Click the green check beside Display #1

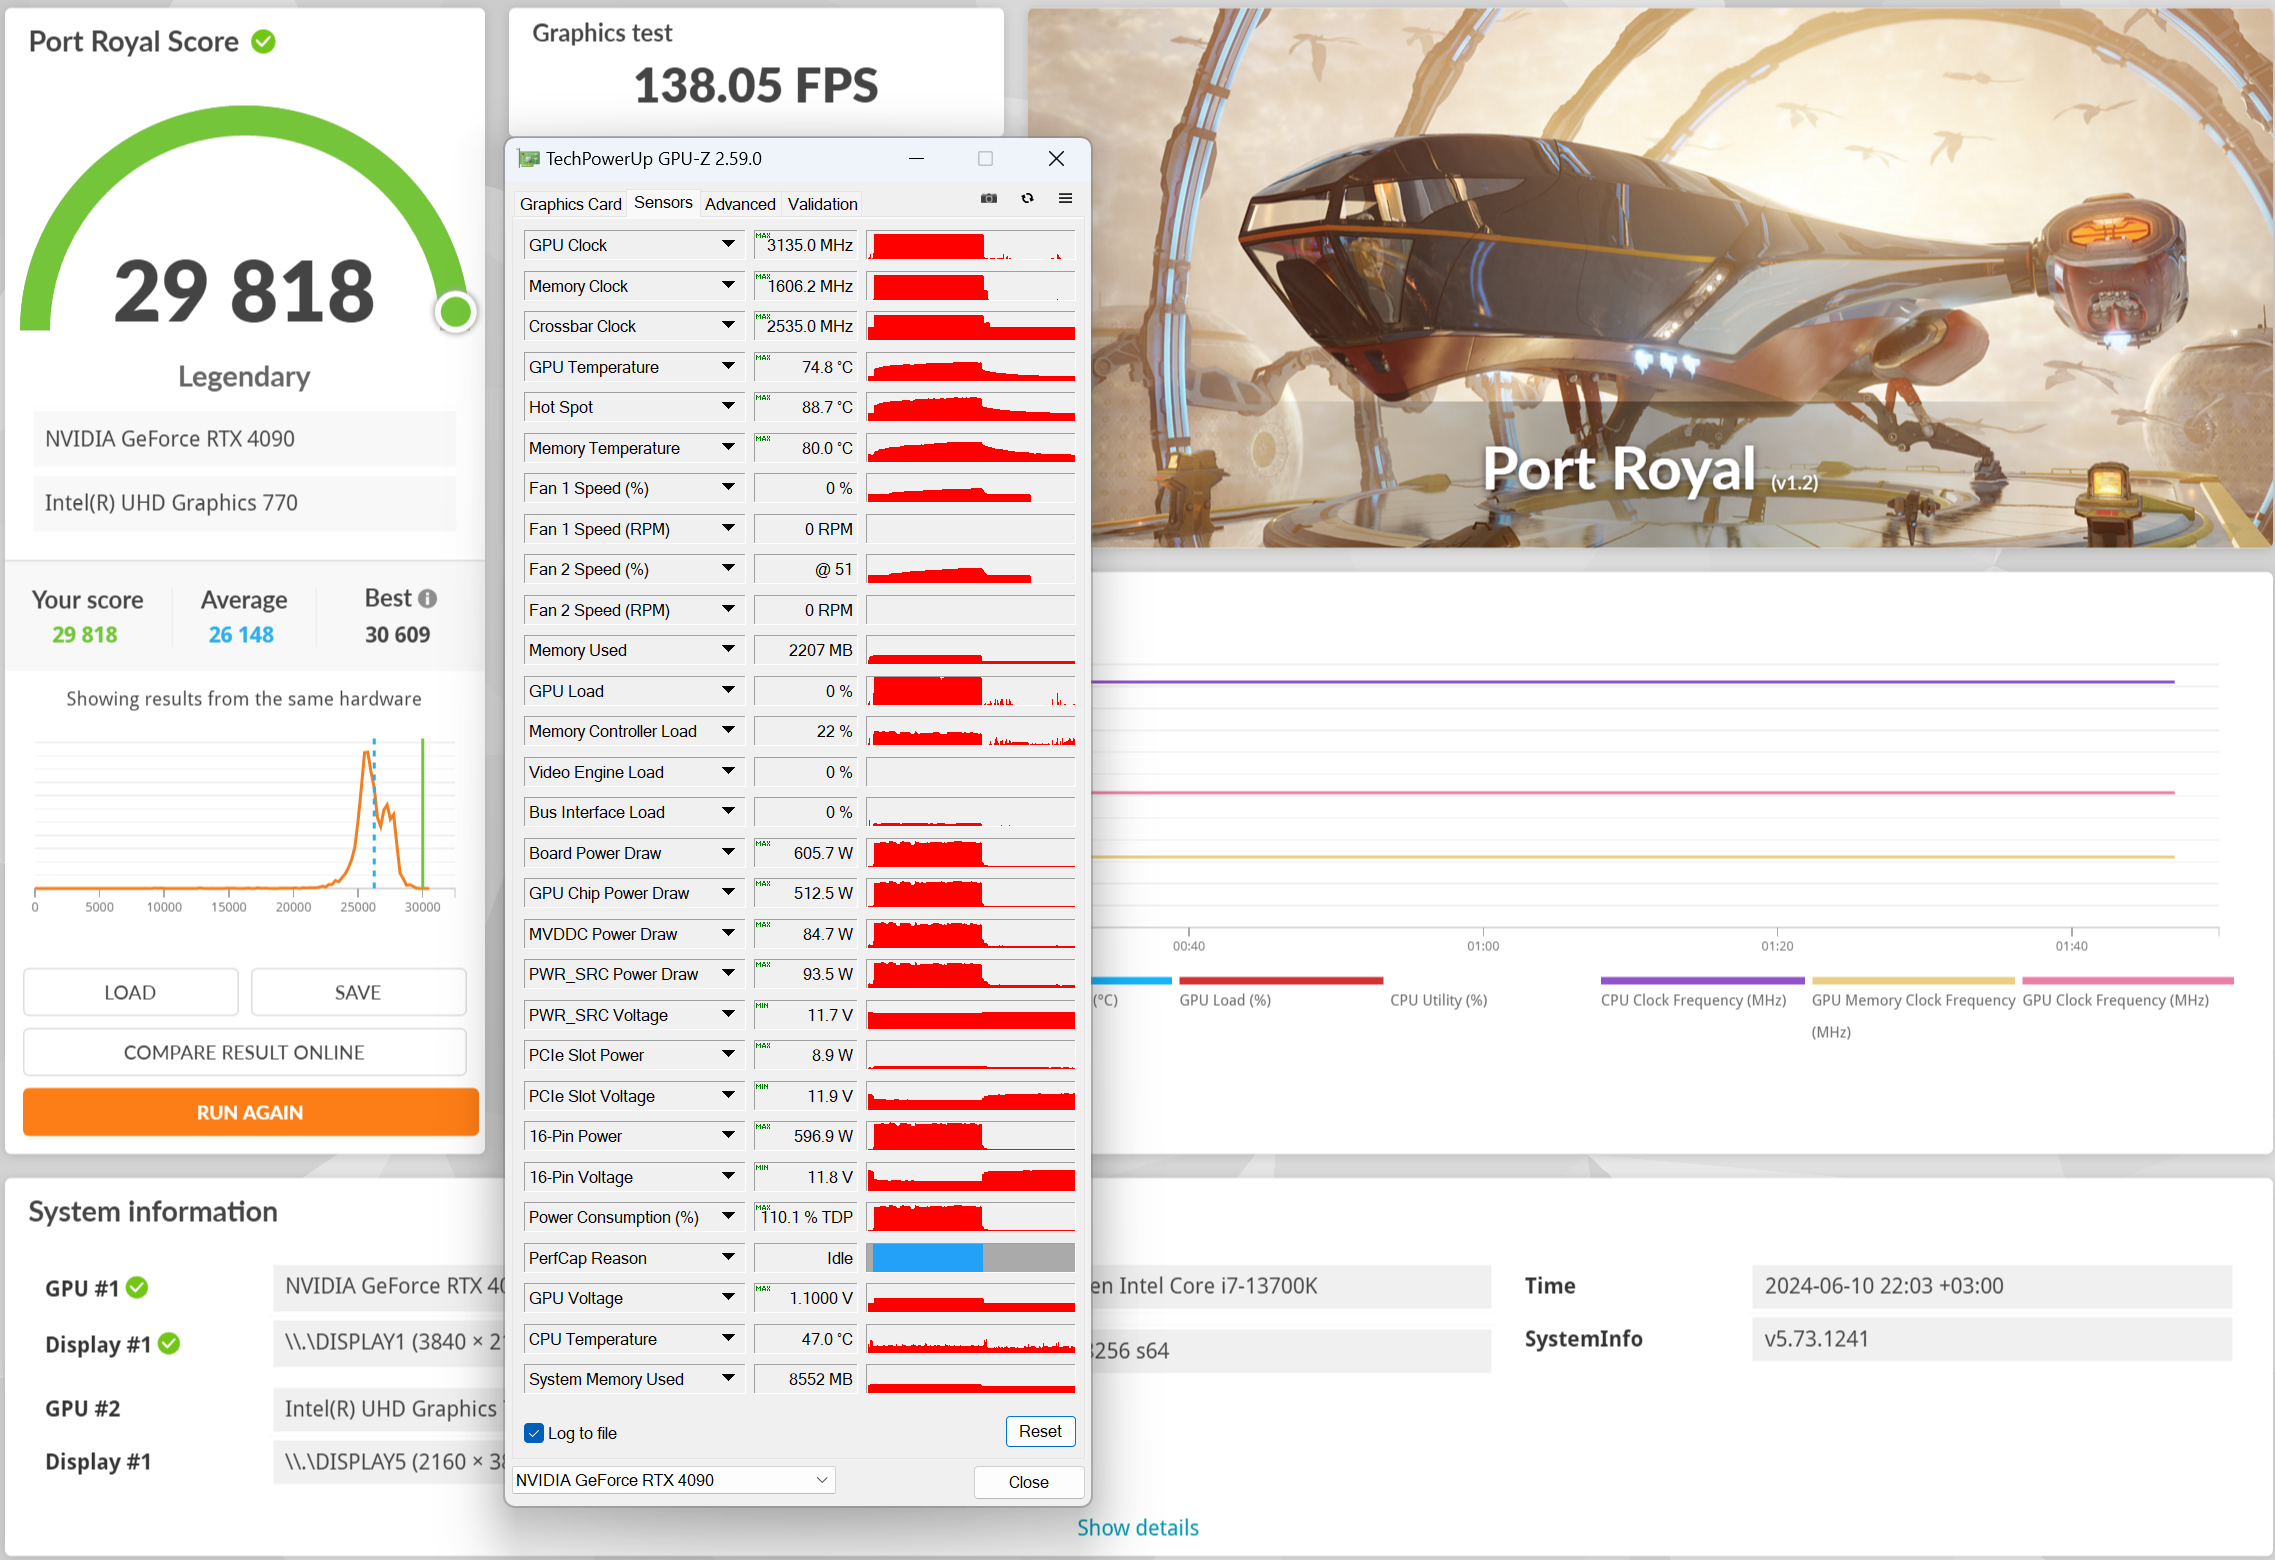(170, 1344)
